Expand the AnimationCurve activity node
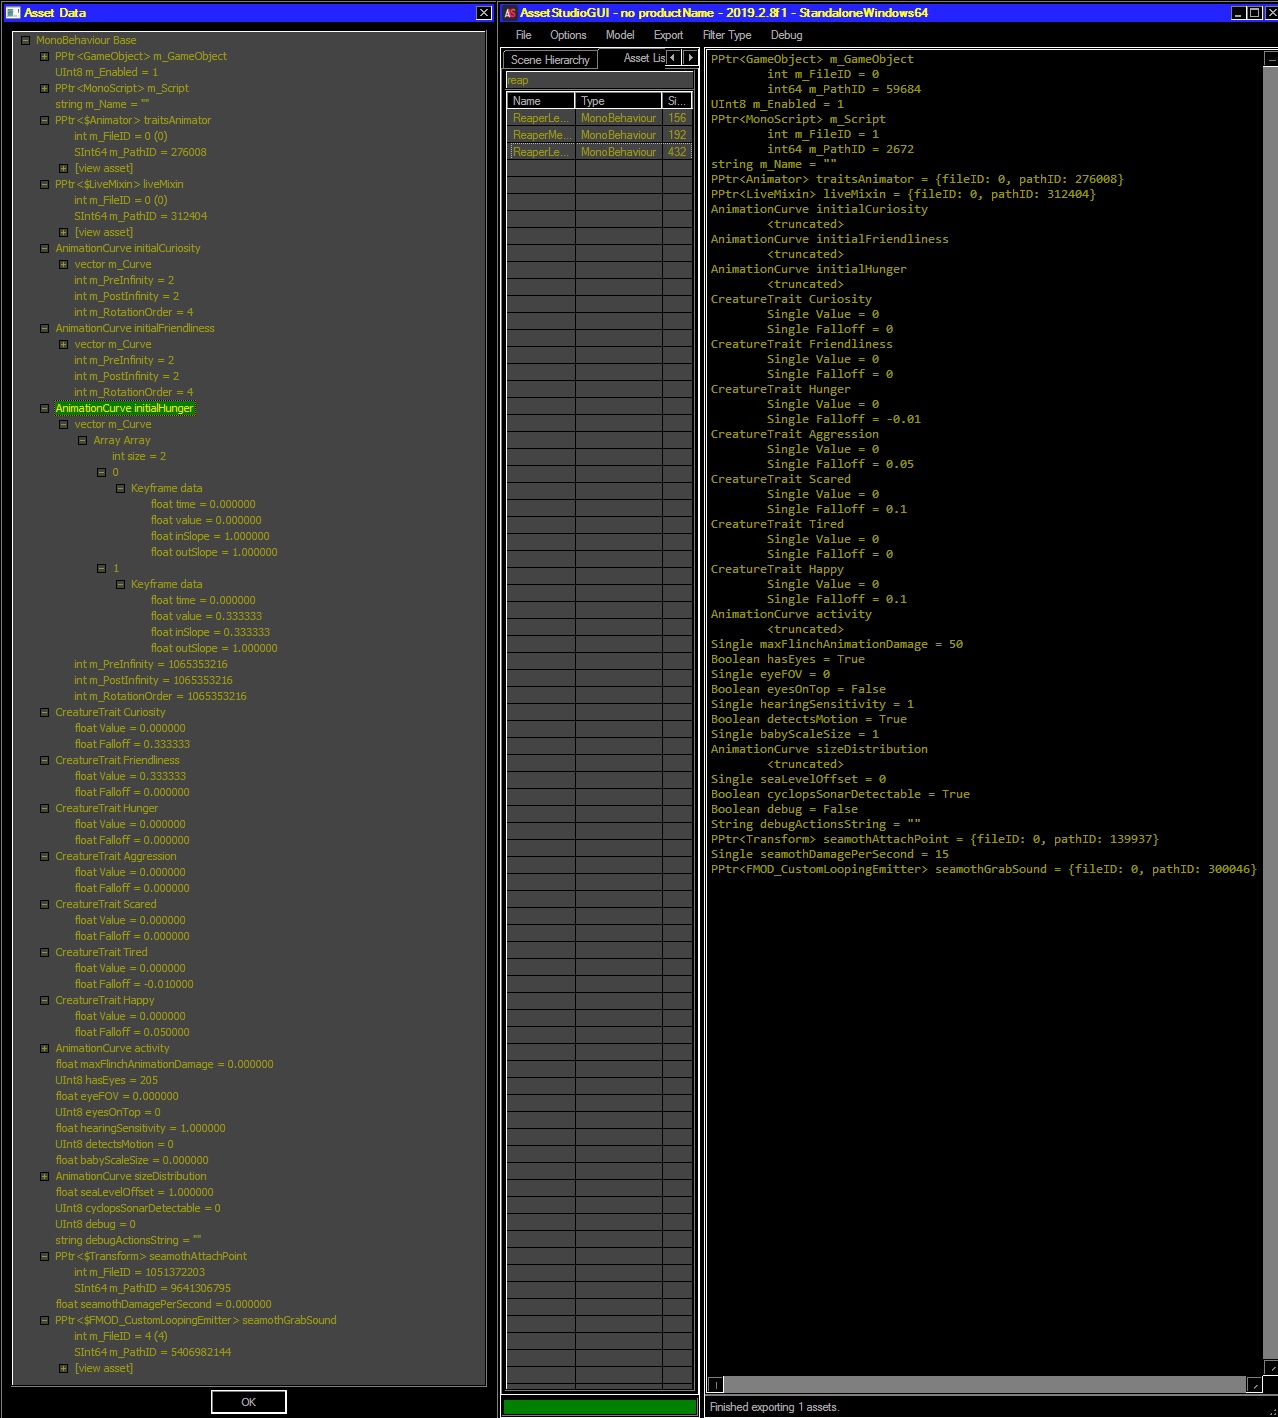Image resolution: width=1278 pixels, height=1418 pixels. [x=45, y=1048]
